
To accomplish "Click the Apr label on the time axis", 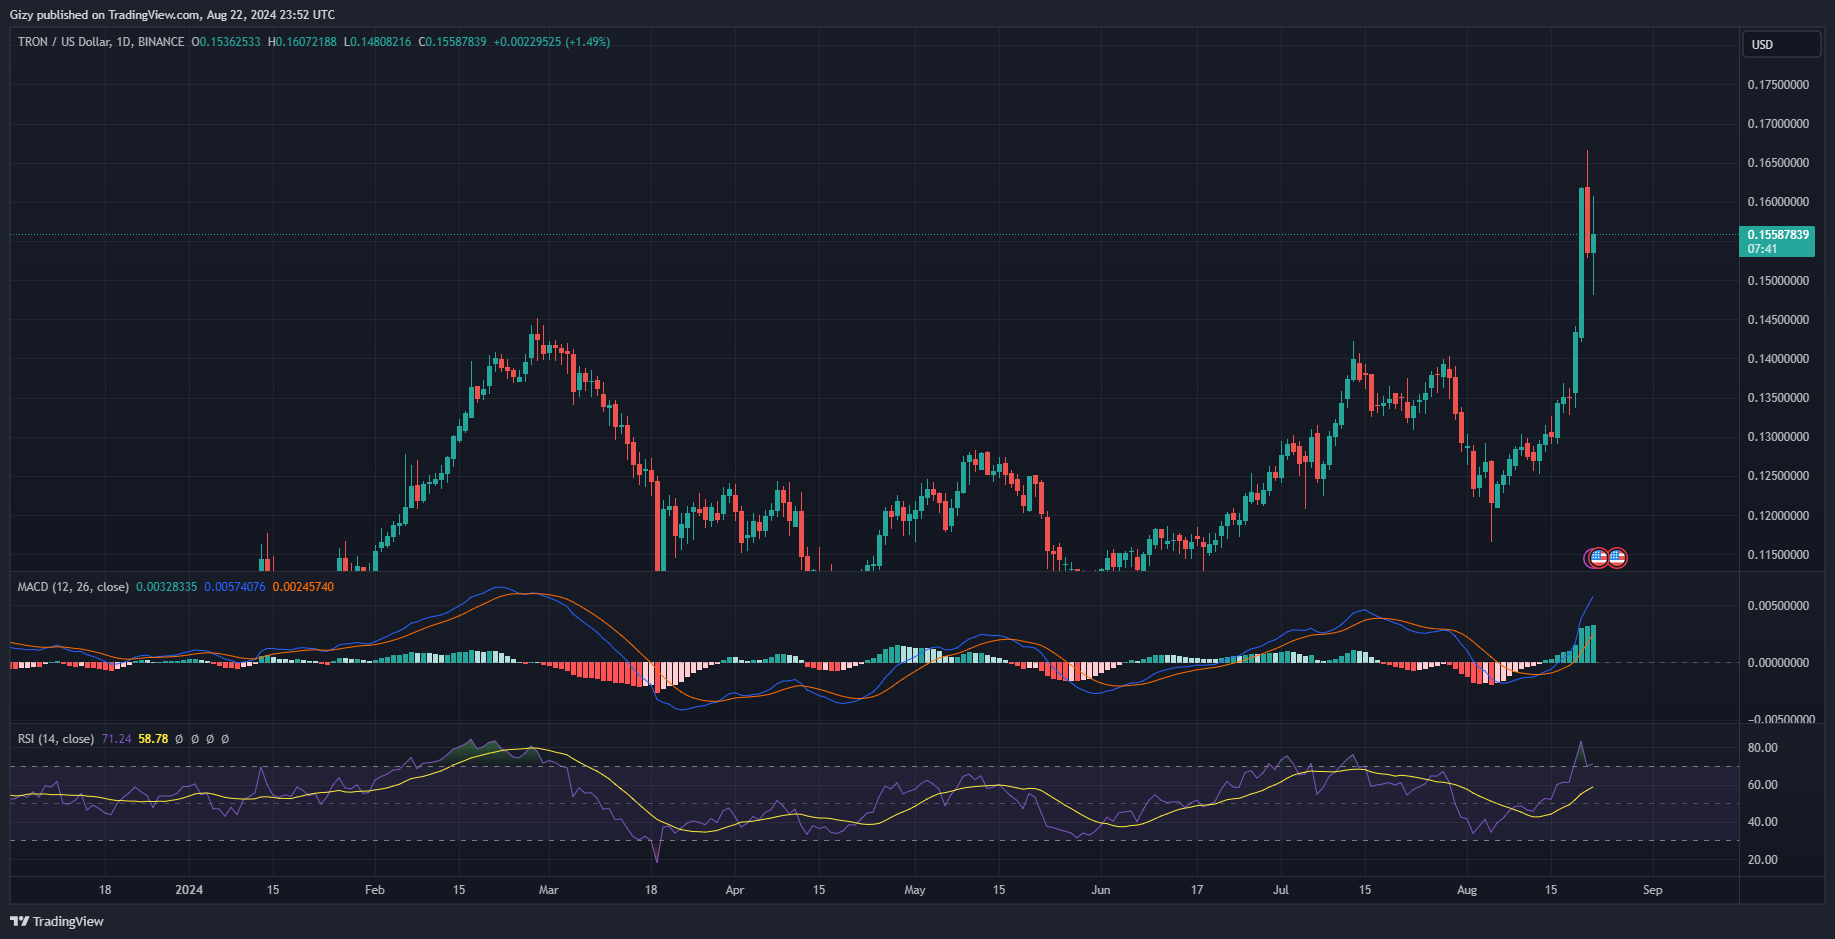I will pyautogui.click(x=735, y=890).
